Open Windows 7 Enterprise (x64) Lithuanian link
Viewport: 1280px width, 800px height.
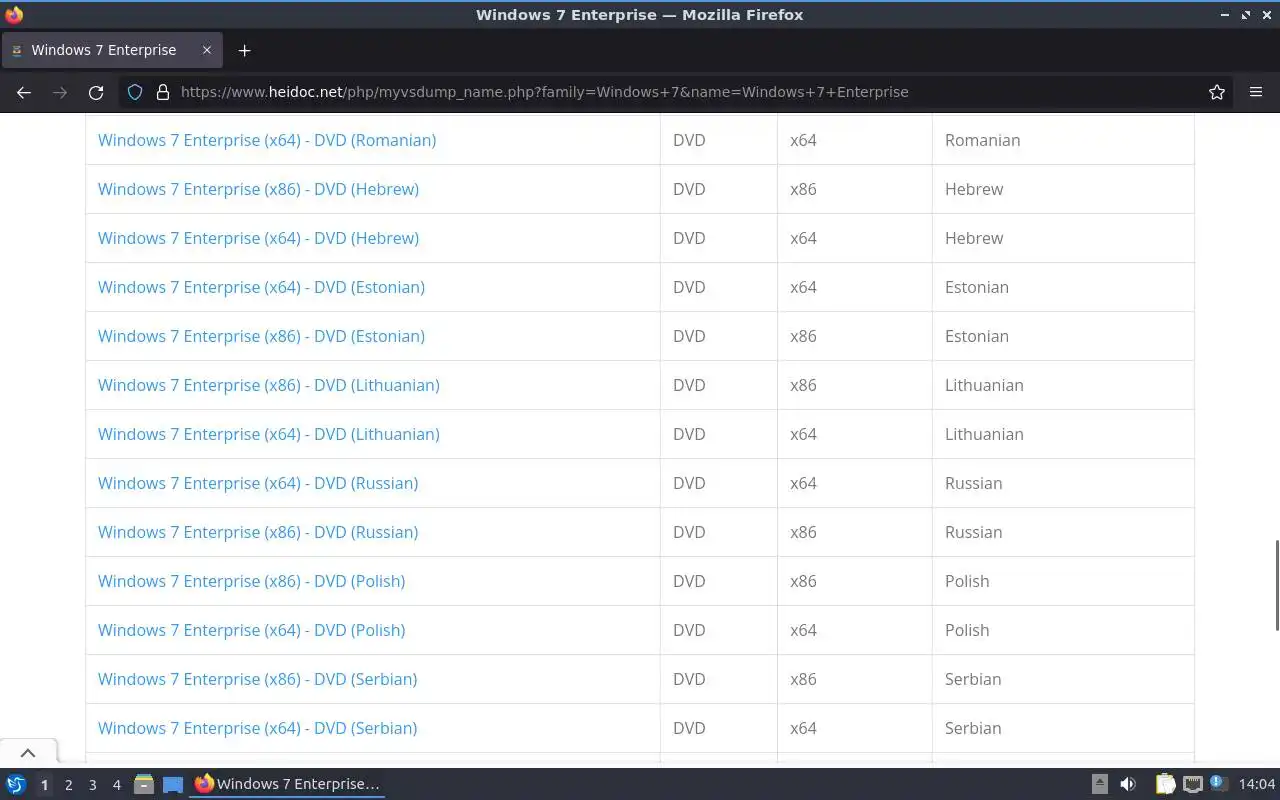coord(269,434)
